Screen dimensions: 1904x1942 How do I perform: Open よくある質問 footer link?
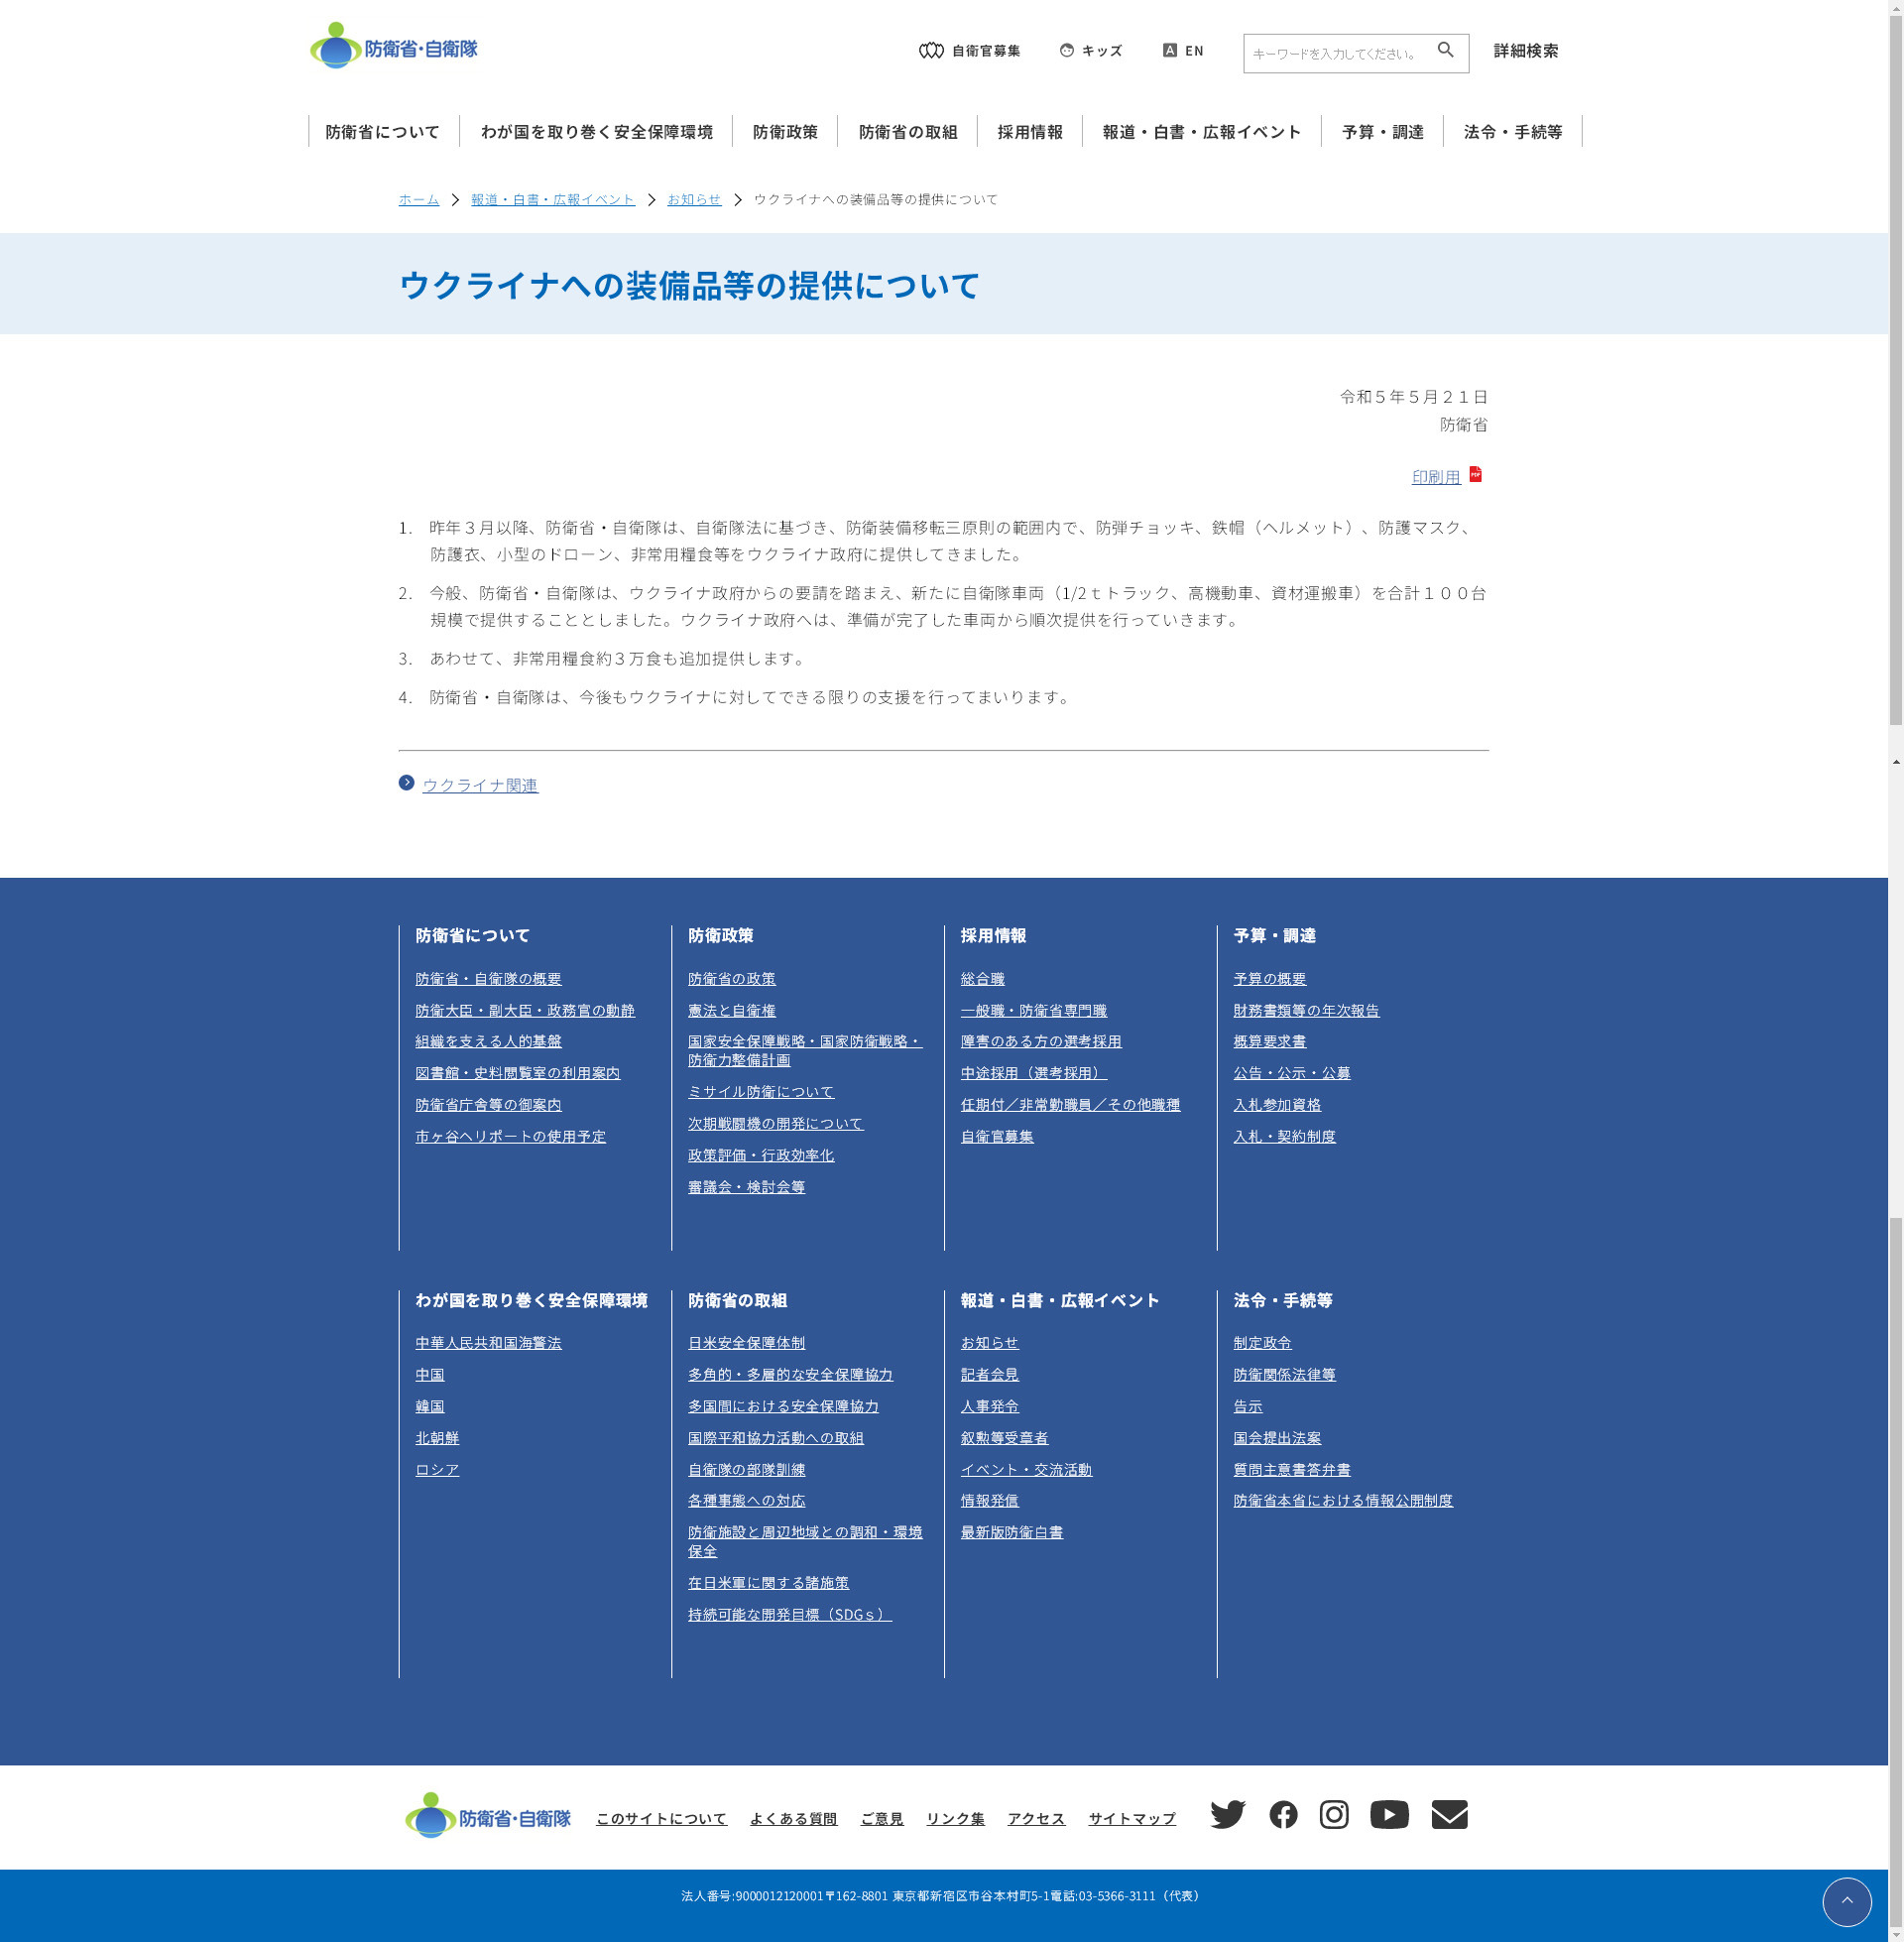(x=793, y=1819)
